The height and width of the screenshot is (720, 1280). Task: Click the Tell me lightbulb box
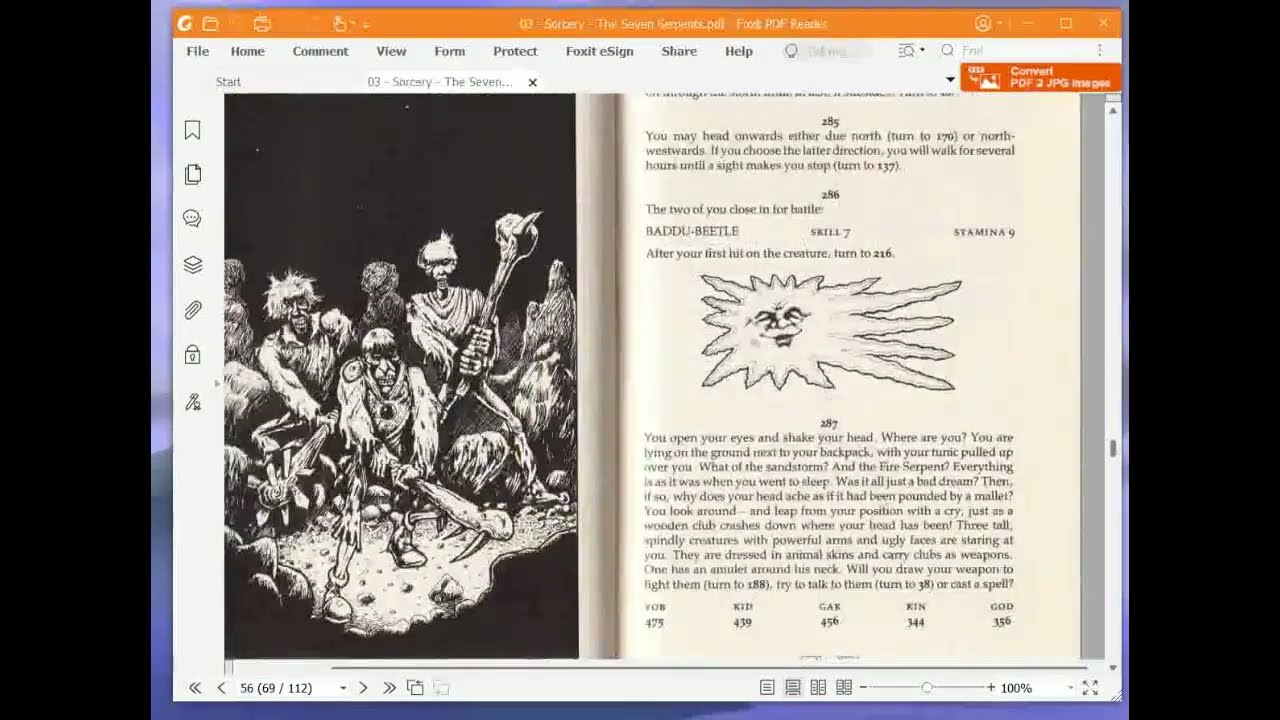(x=826, y=51)
